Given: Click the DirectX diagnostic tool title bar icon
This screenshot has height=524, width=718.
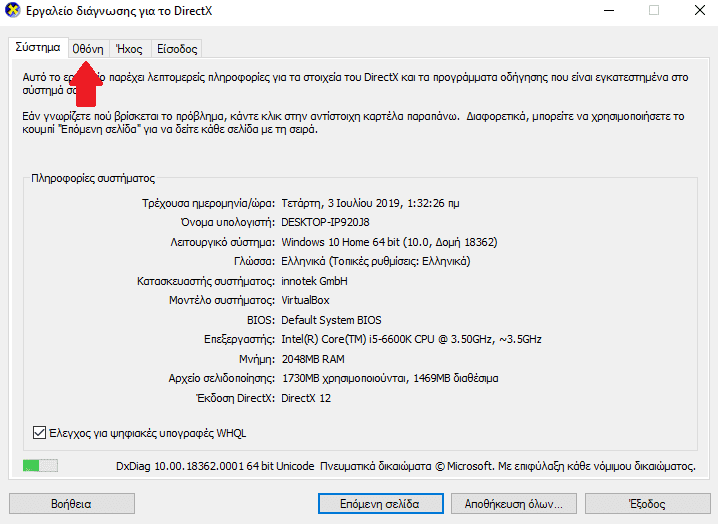Looking at the screenshot, I should click(x=12, y=10).
